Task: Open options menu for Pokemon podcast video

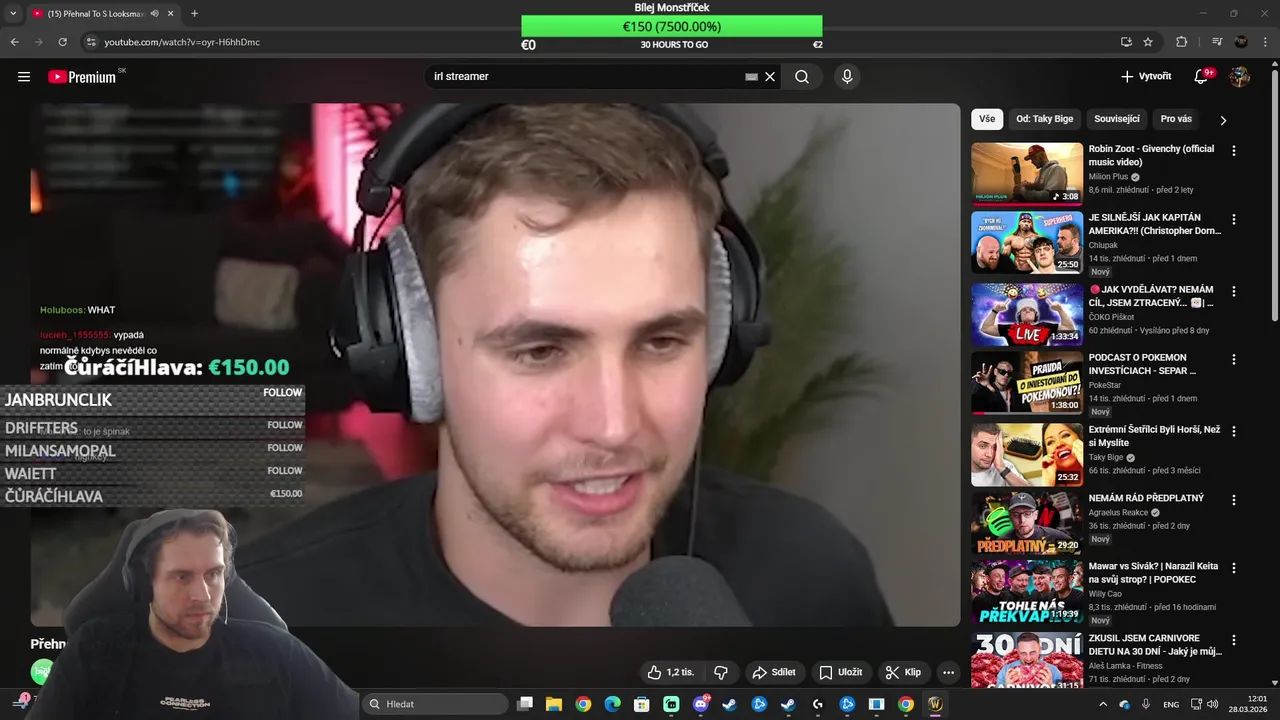Action: pyautogui.click(x=1233, y=359)
